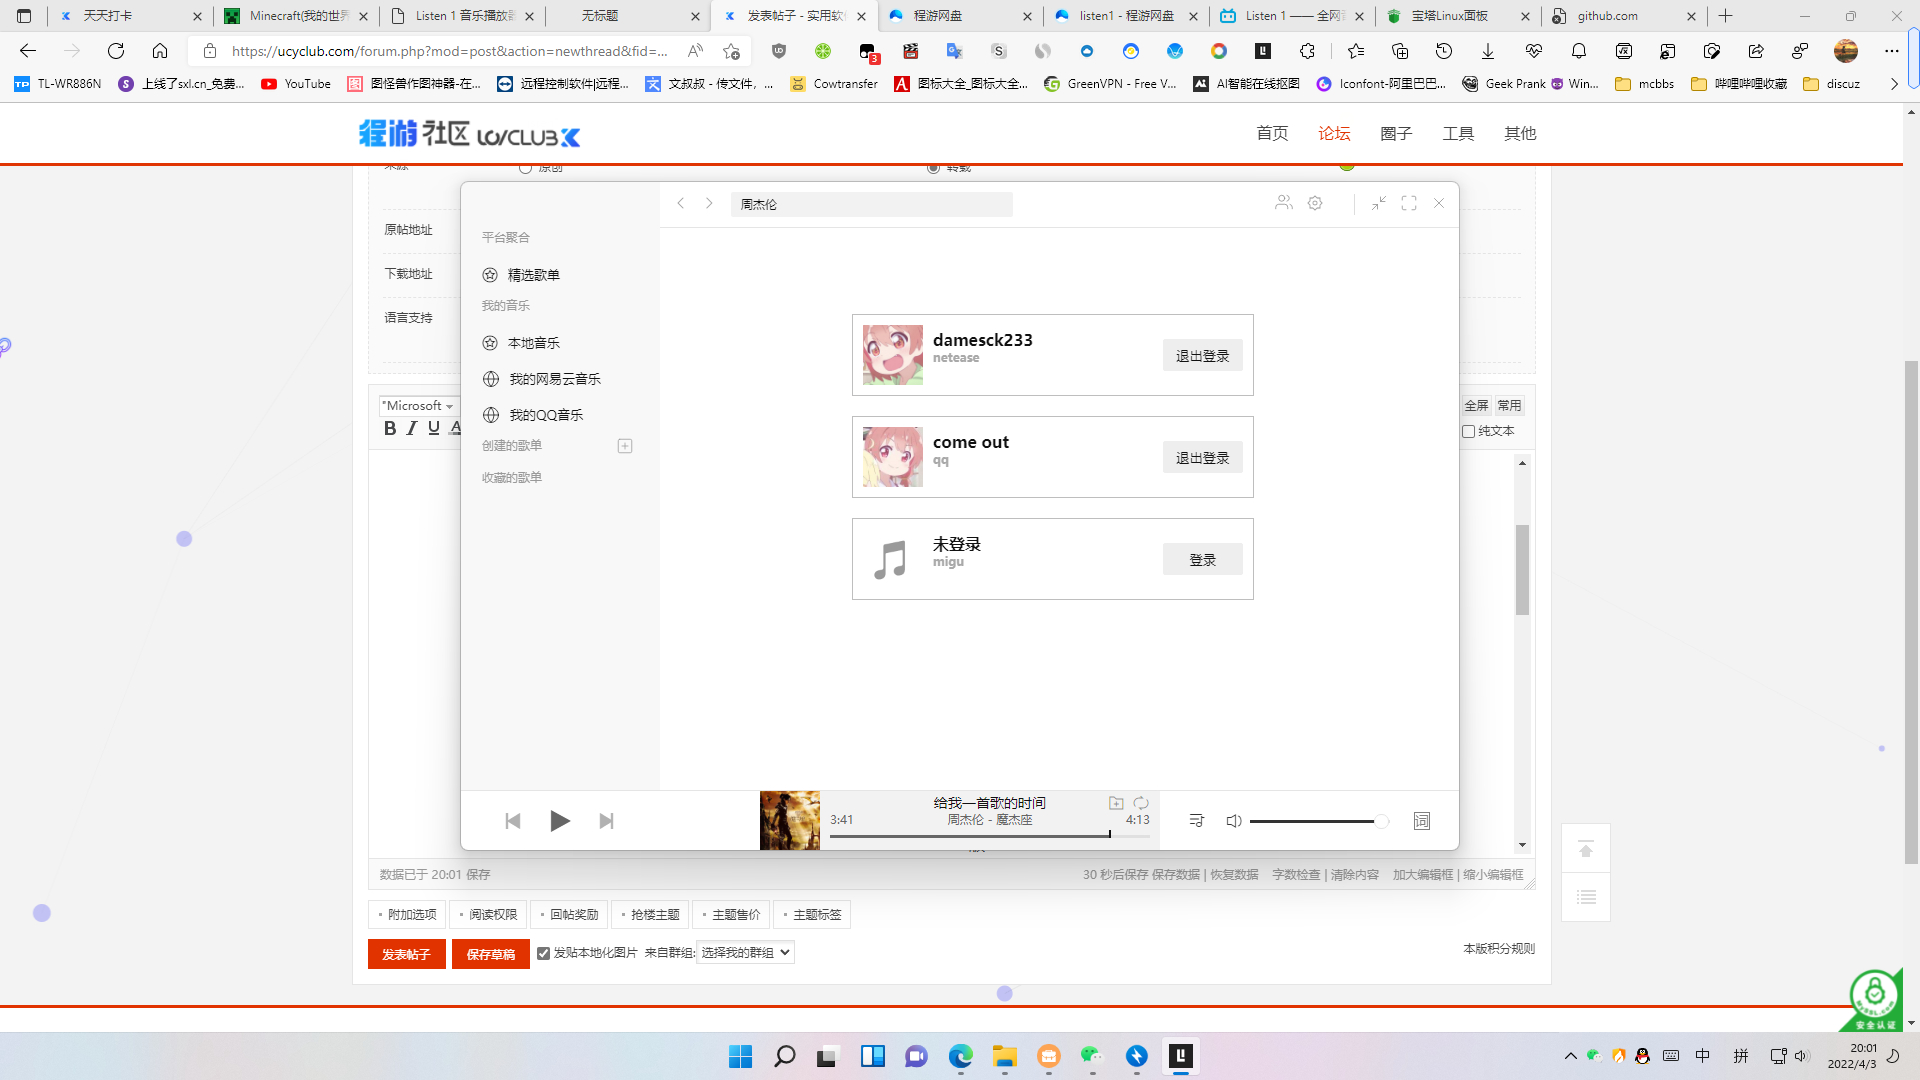Shrink Listen1 to mini mode
Viewport: 1920px width, 1080px height.
pos(1379,203)
